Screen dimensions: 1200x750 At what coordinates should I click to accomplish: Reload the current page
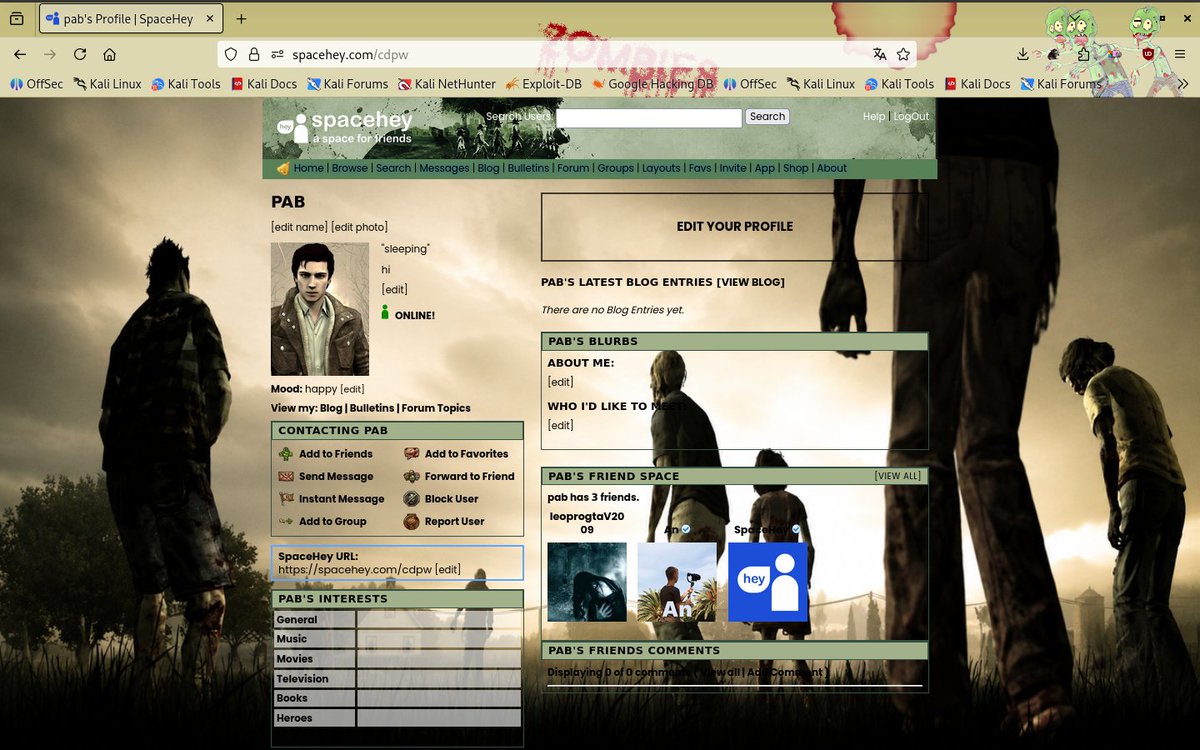80,54
